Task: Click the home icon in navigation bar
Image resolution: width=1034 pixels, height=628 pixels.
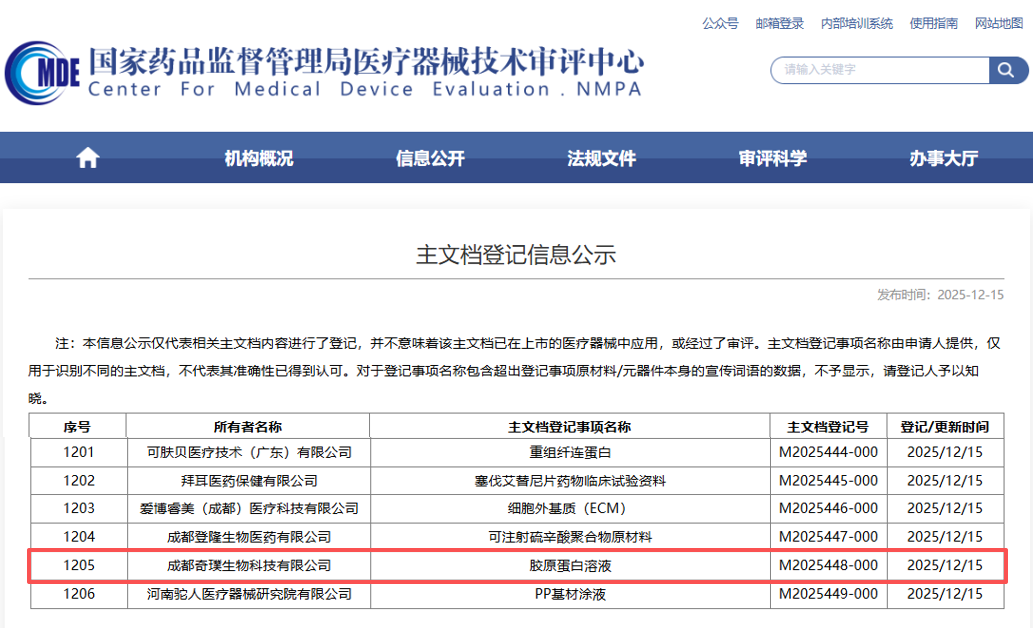Action: coord(88,158)
